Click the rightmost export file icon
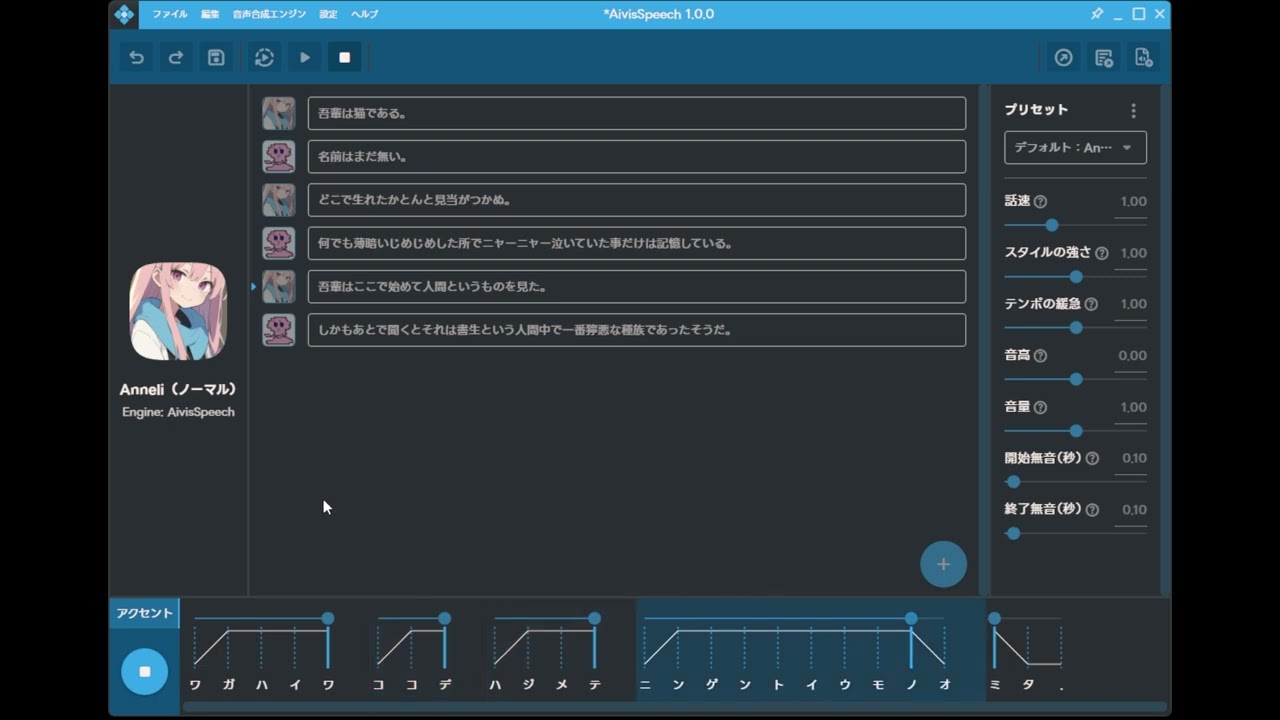This screenshot has width=1280, height=720. [x=1144, y=58]
